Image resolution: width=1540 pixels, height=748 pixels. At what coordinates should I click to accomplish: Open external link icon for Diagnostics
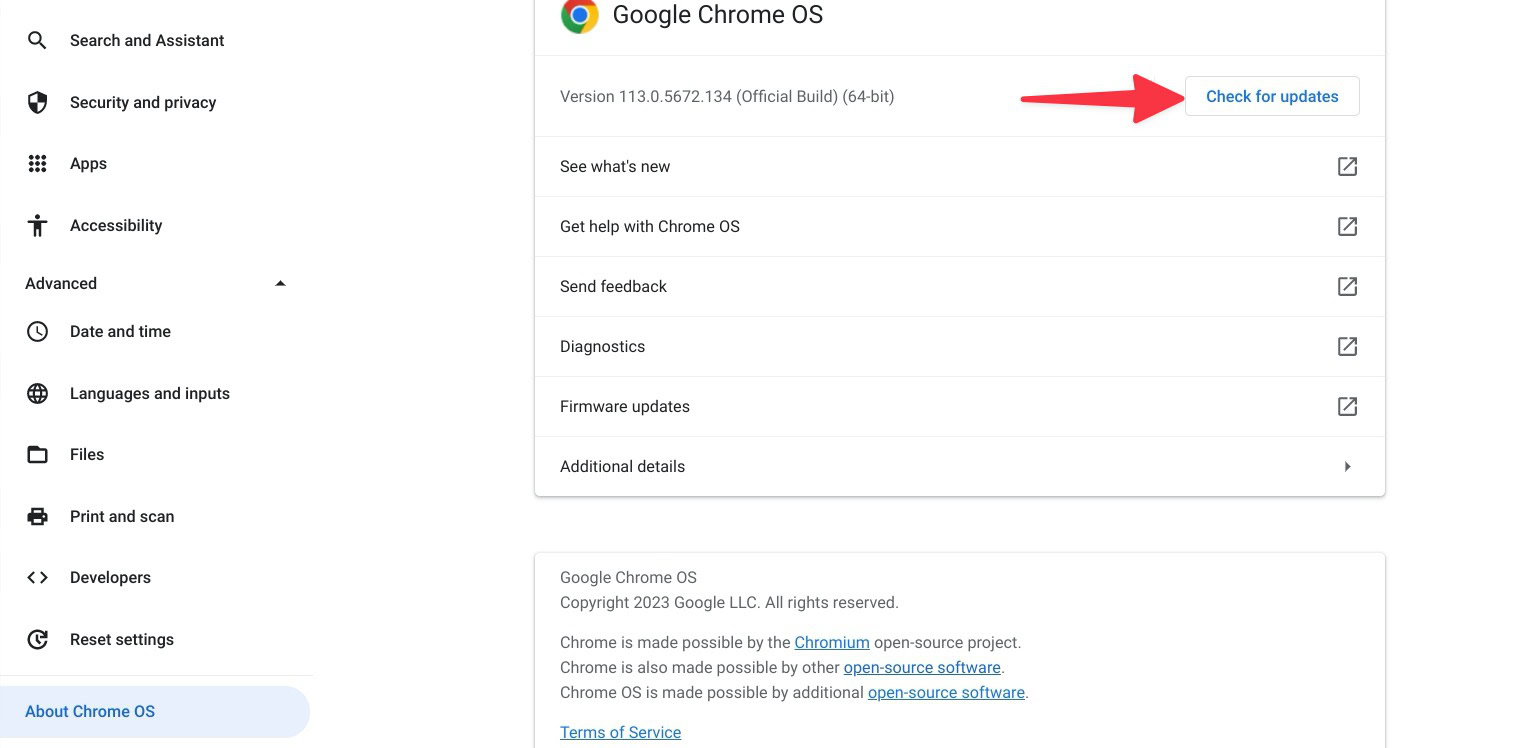pyautogui.click(x=1347, y=347)
